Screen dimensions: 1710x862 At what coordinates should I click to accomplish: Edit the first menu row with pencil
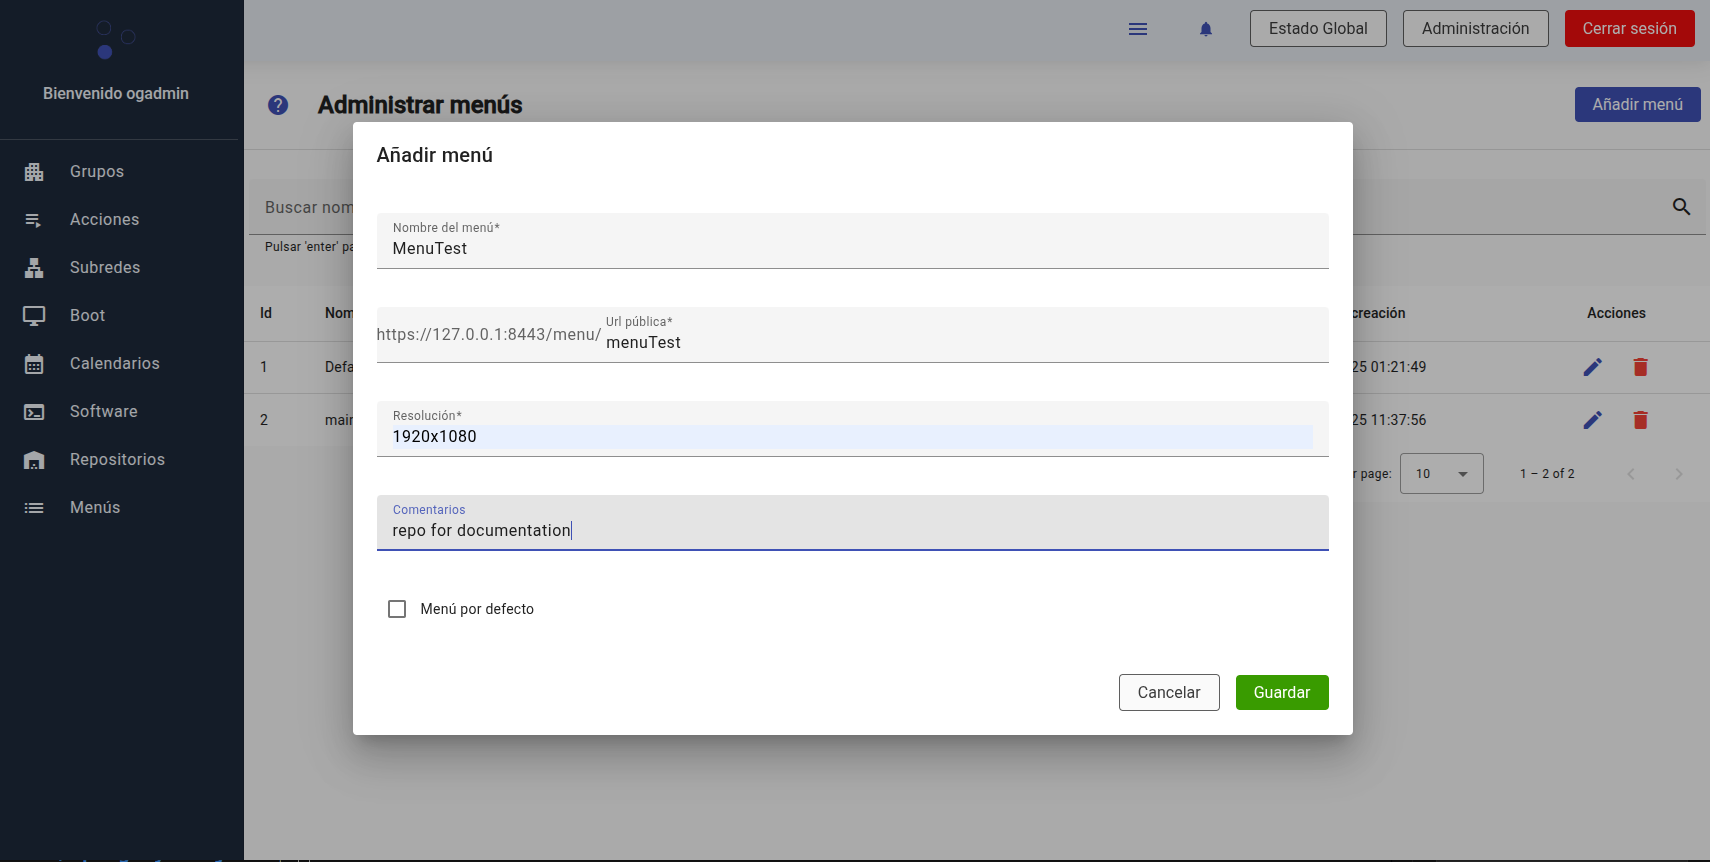(1592, 367)
